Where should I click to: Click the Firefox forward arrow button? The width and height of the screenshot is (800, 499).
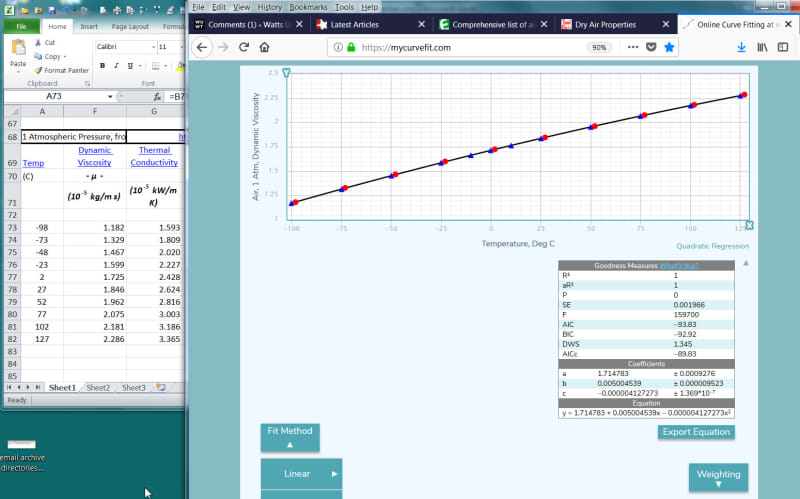tap(223, 47)
